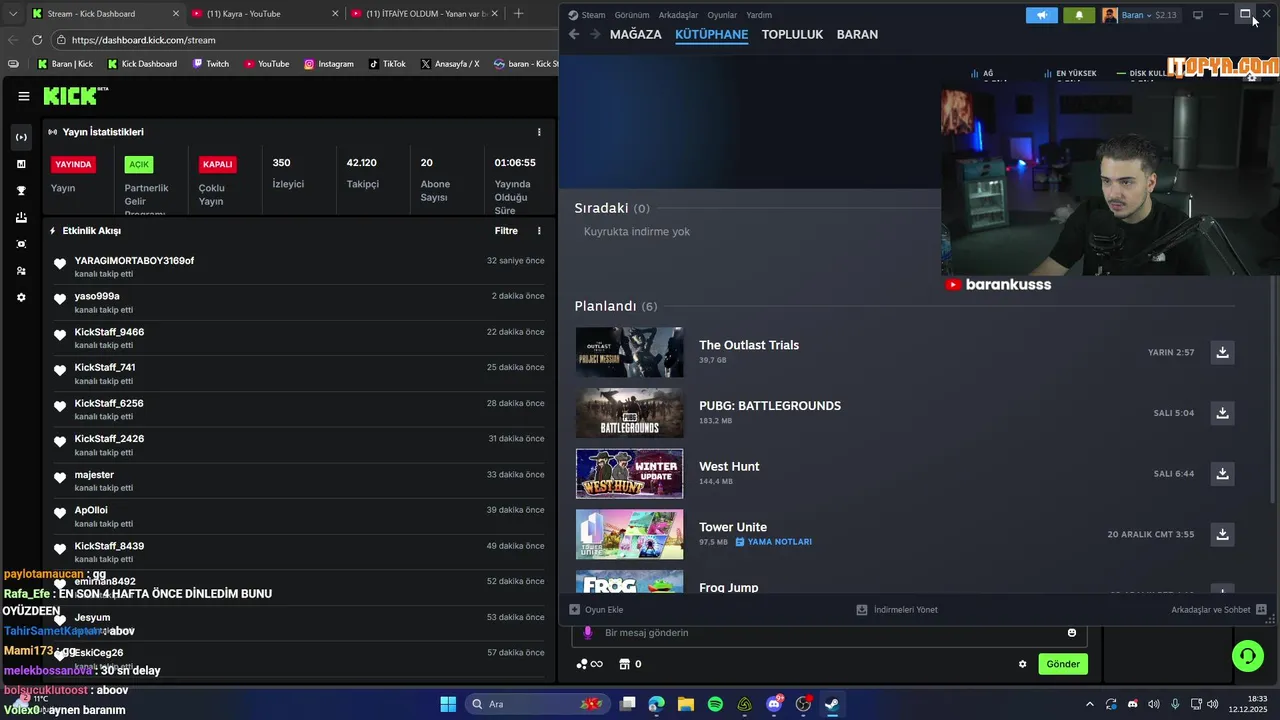Open browser tab search dropdown
Image resolution: width=1280 pixels, height=720 pixels.
13,14
